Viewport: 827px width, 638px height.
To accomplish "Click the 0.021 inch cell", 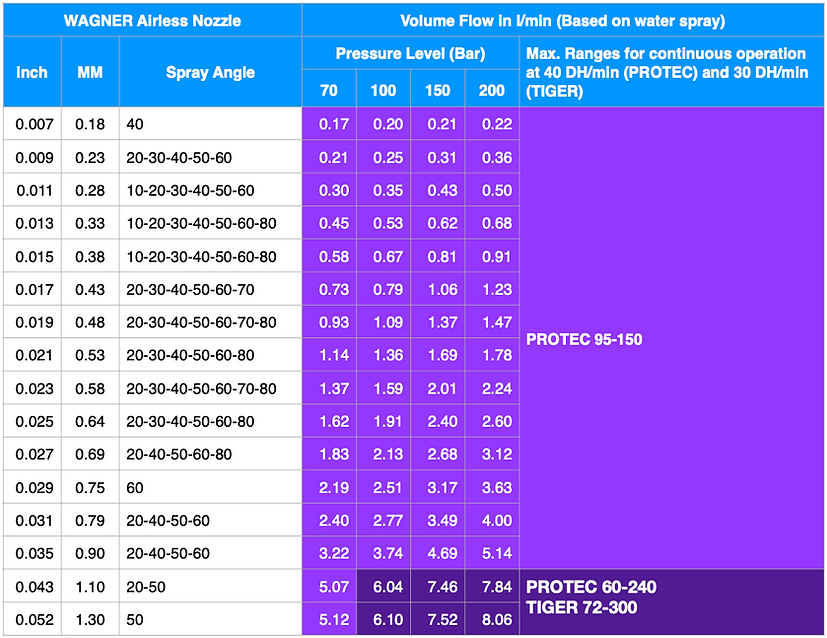I will (x=32, y=355).
